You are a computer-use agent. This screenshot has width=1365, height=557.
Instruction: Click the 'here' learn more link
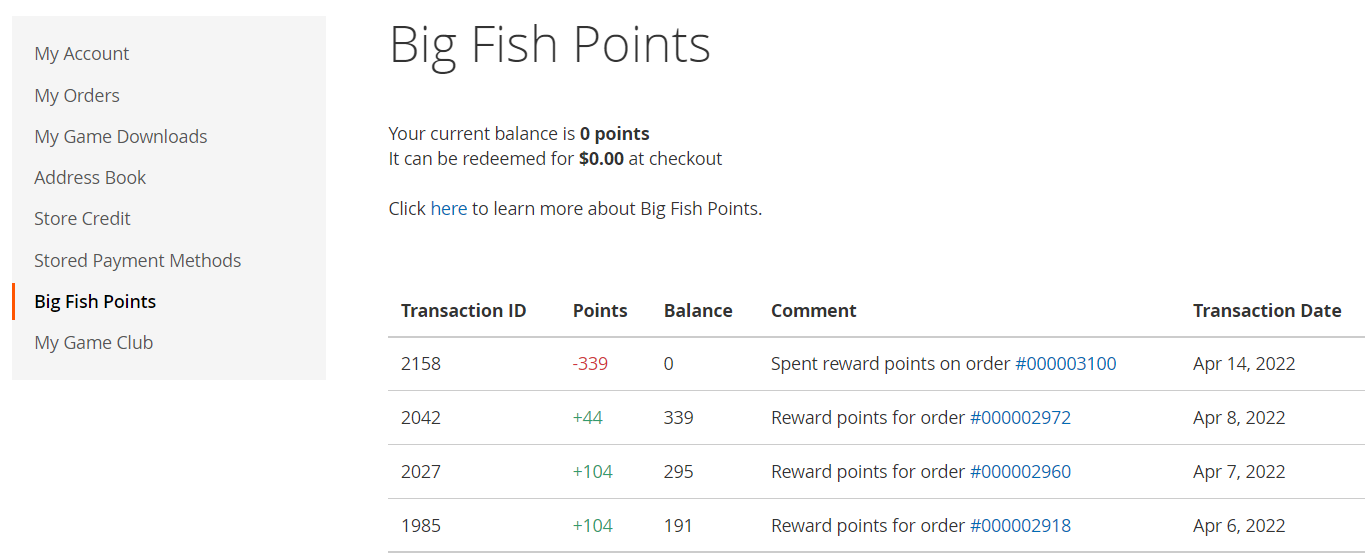coord(449,209)
